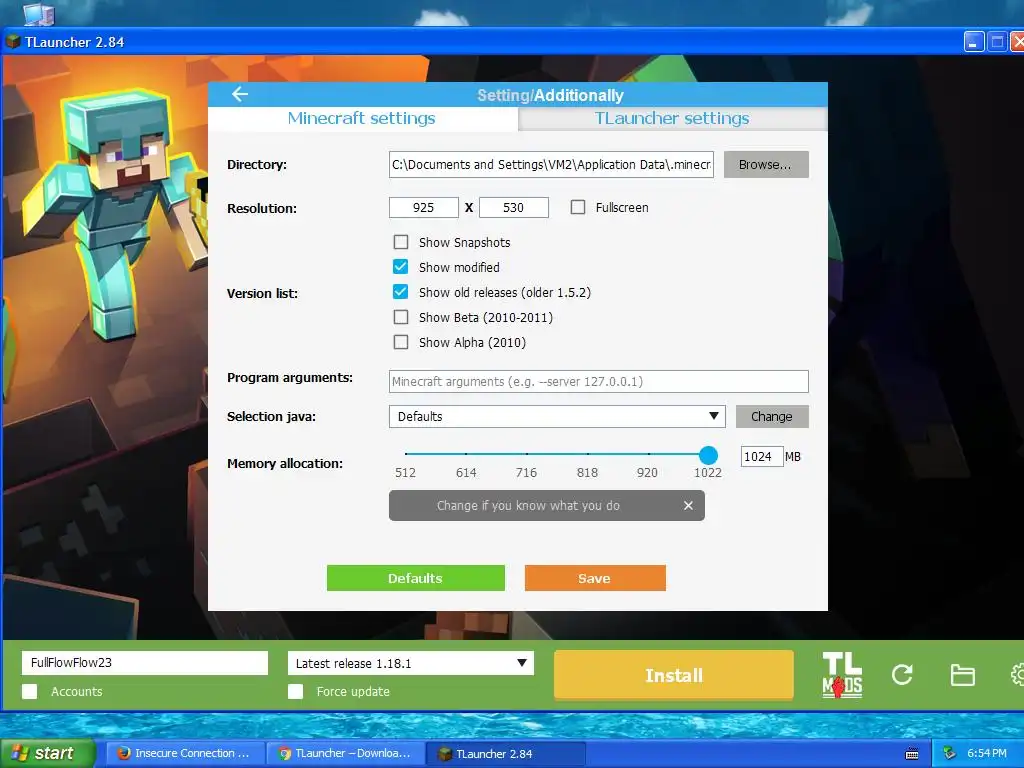Enable the Fullscreen checkbox
Viewport: 1024px width, 768px height.
[577, 207]
